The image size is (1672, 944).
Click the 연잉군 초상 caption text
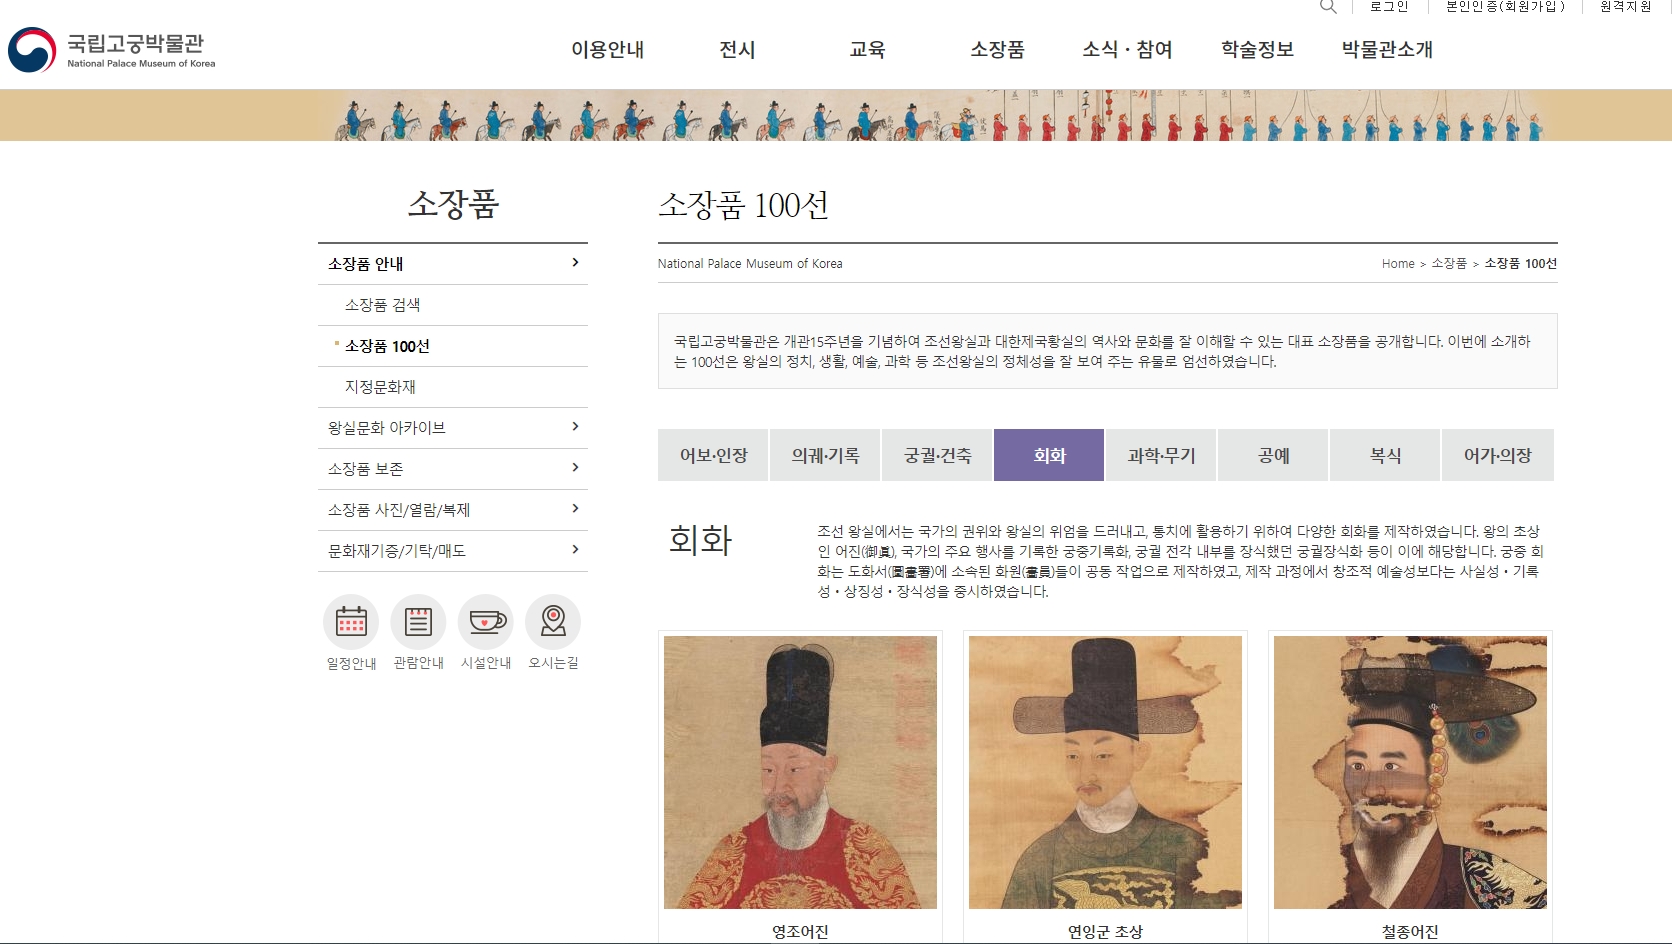tap(1105, 932)
